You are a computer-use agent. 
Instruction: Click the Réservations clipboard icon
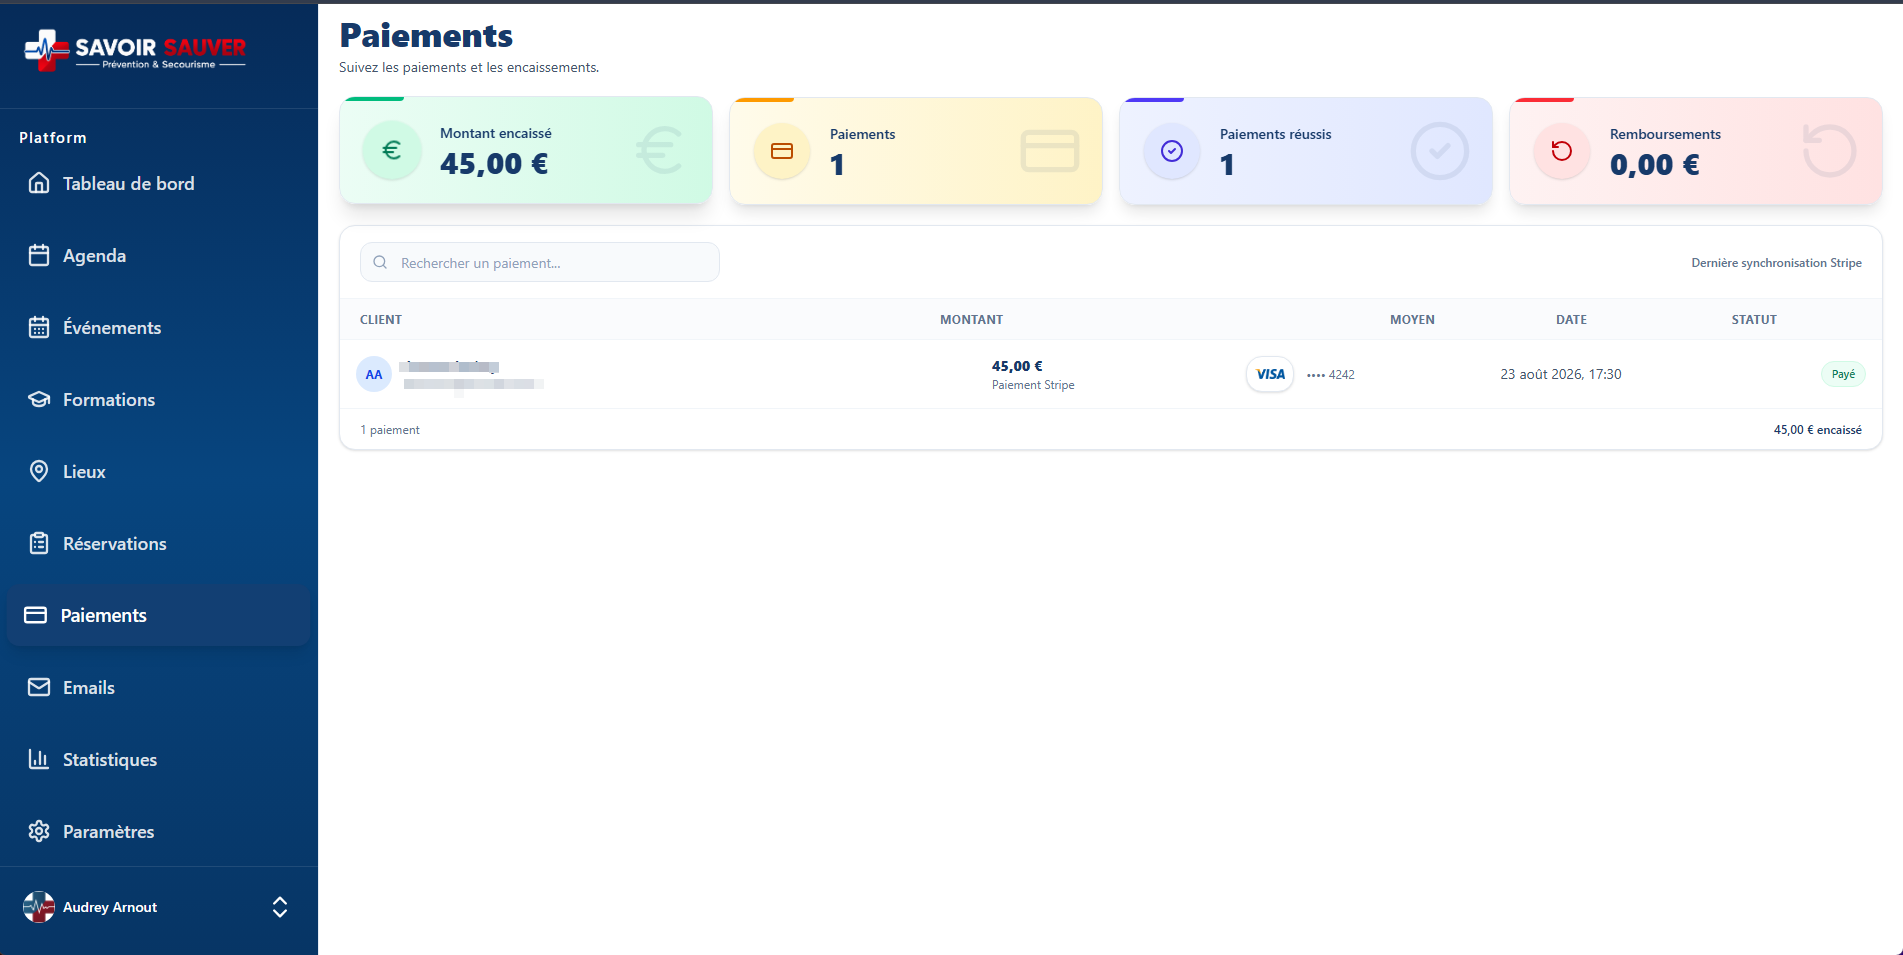click(39, 543)
